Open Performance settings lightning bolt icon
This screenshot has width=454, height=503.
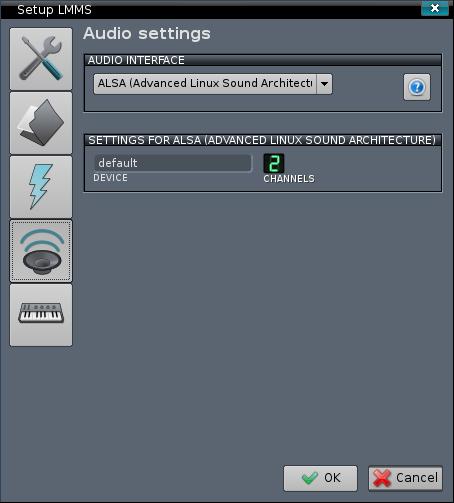coord(41,187)
